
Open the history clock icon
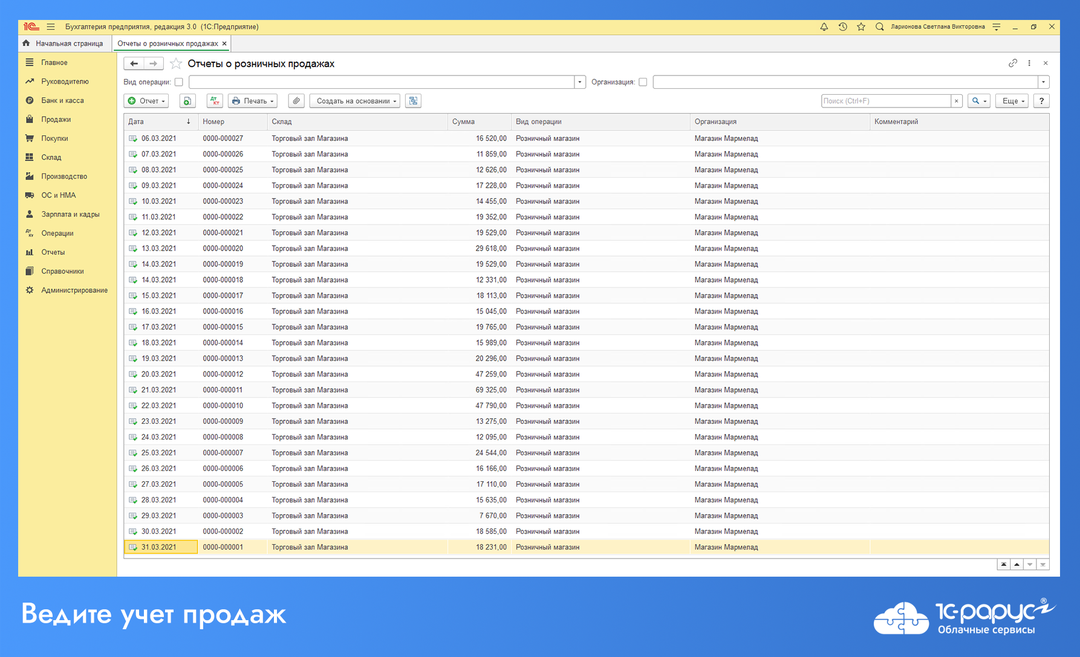(x=842, y=27)
